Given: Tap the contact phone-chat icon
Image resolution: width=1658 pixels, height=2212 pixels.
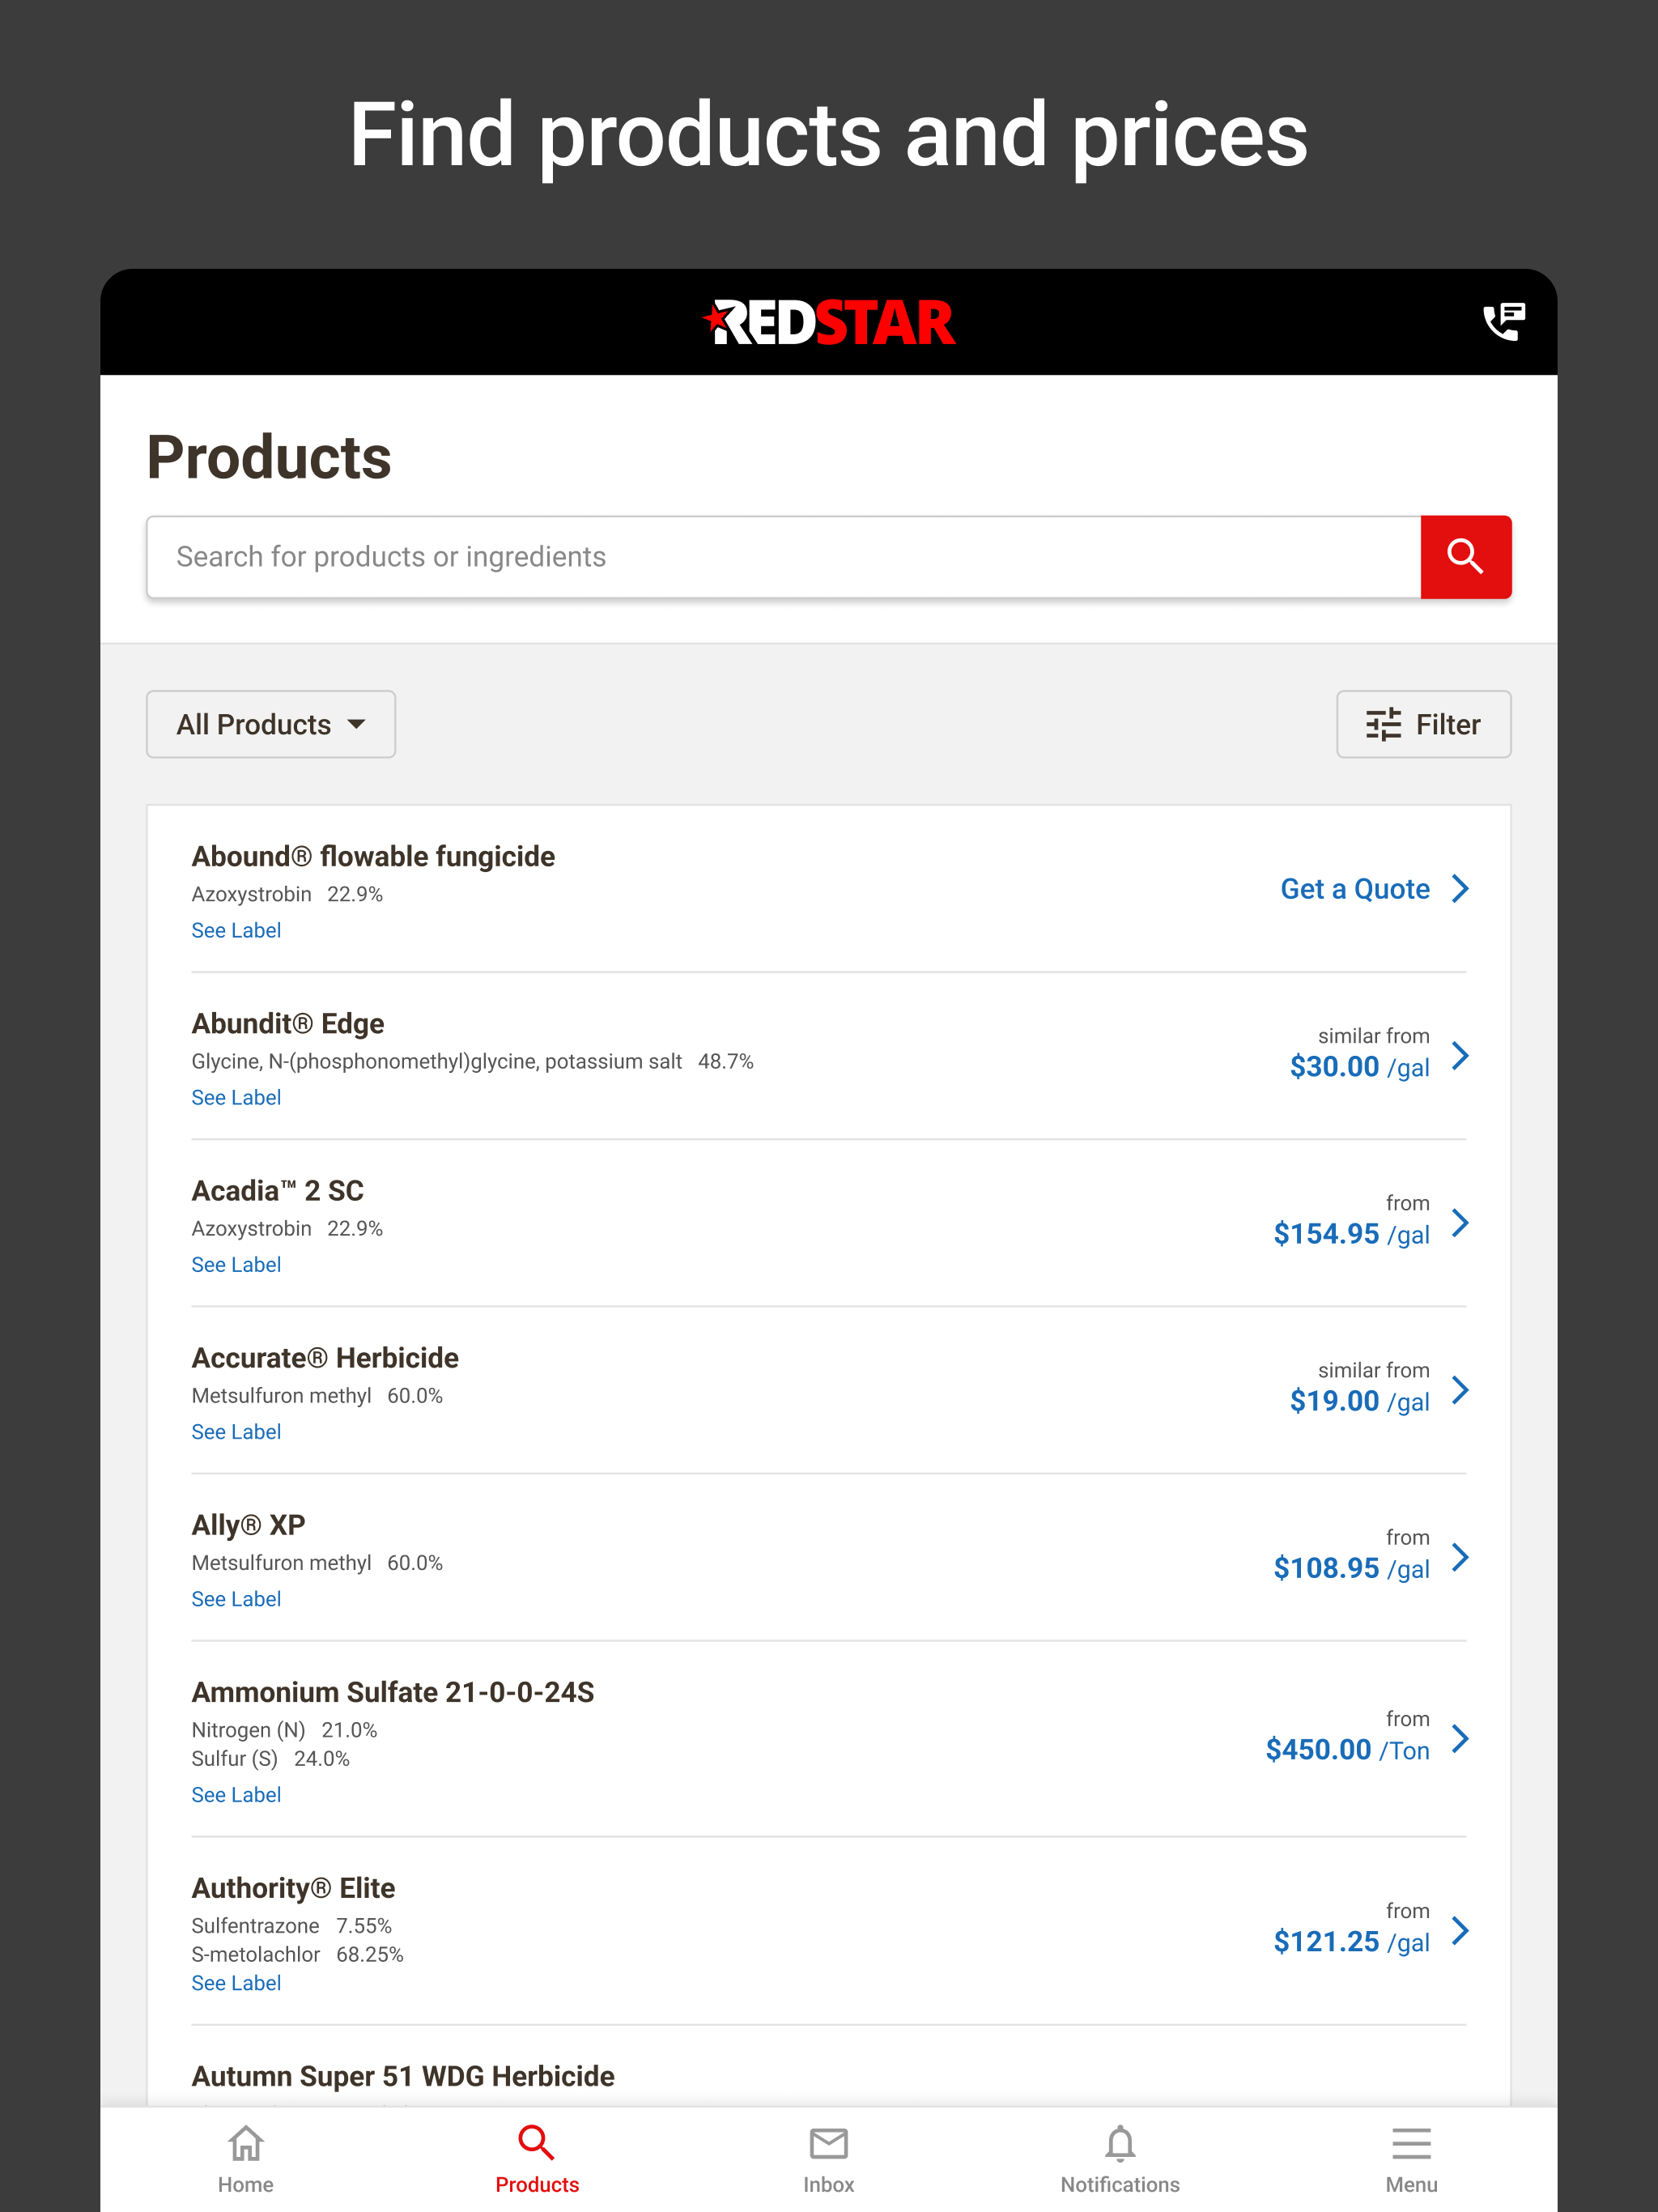Looking at the screenshot, I should tap(1503, 322).
